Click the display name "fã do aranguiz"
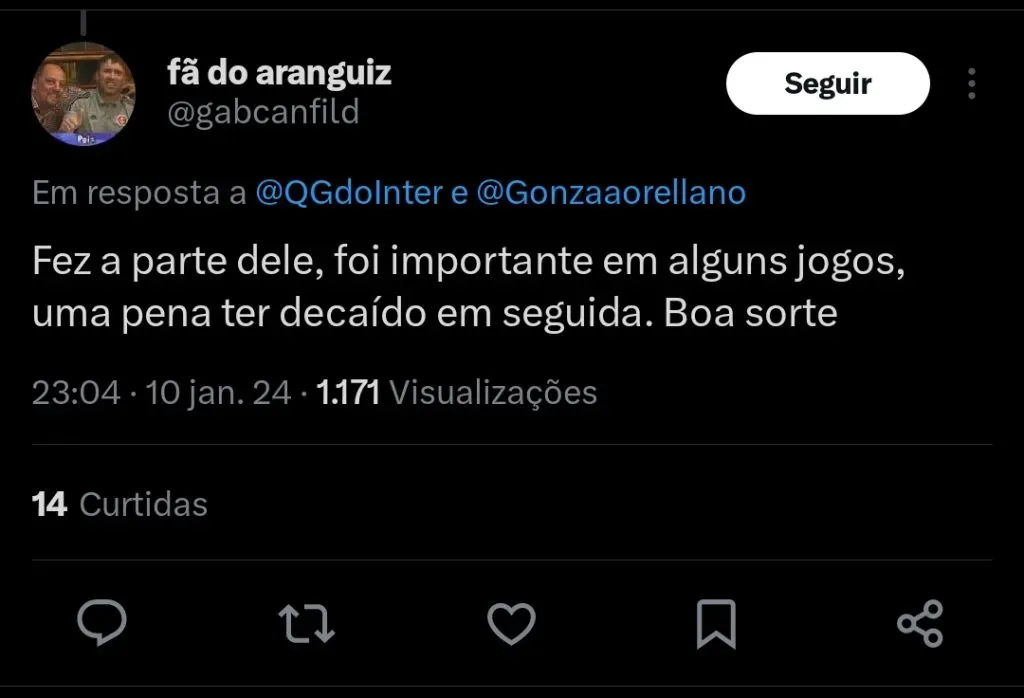The image size is (1024, 698). (279, 73)
